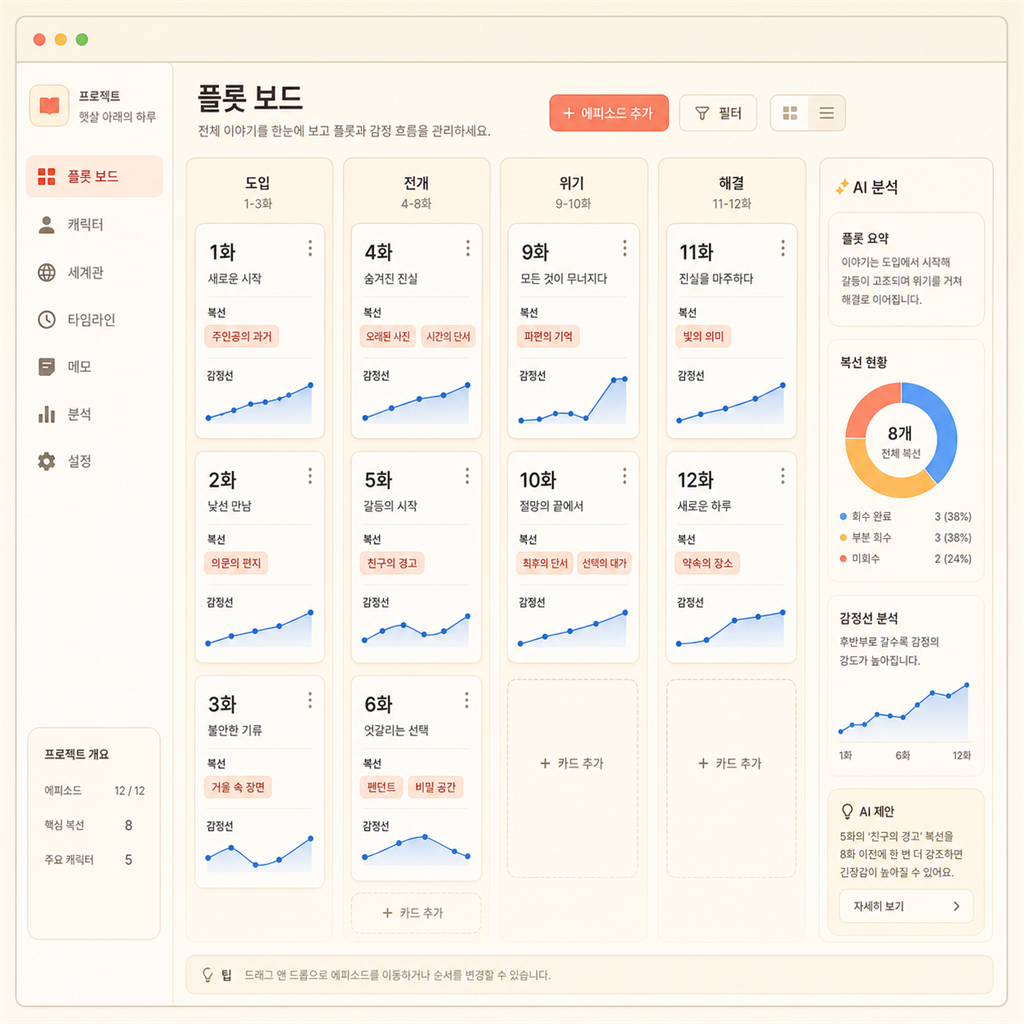This screenshot has width=1024, height=1024.
Task: Add a card under the 전개 column
Action: pos(416,913)
